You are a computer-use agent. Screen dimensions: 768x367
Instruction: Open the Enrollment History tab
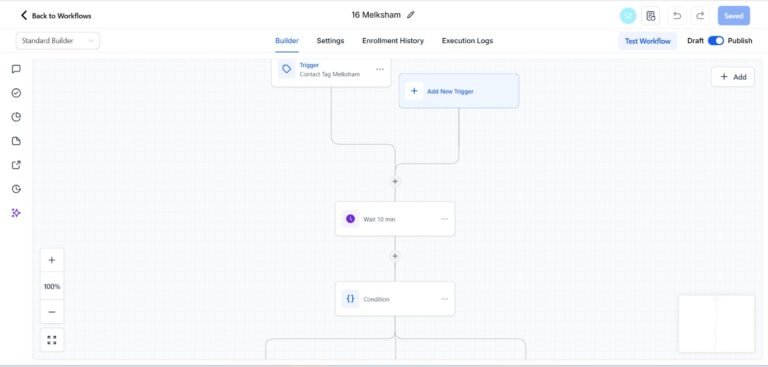(393, 41)
